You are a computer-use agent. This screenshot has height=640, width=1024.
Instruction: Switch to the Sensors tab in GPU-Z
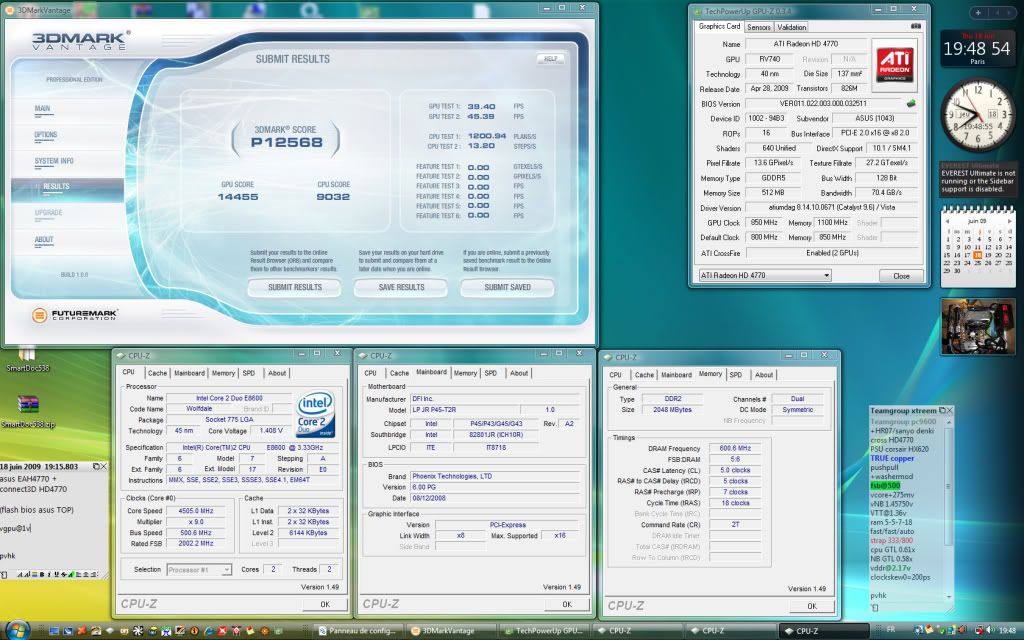pyautogui.click(x=759, y=27)
